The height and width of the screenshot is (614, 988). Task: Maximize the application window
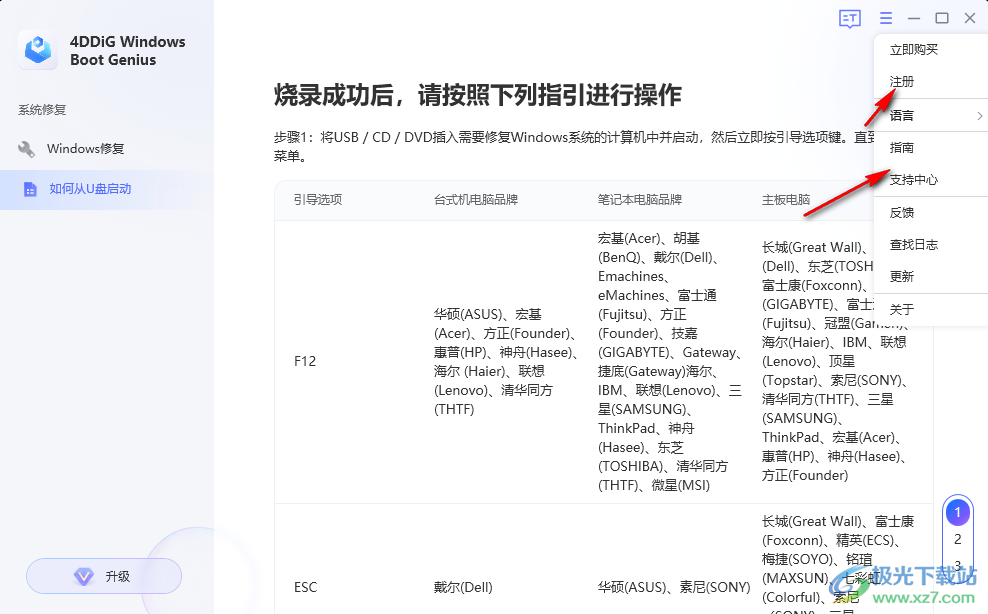(x=942, y=18)
